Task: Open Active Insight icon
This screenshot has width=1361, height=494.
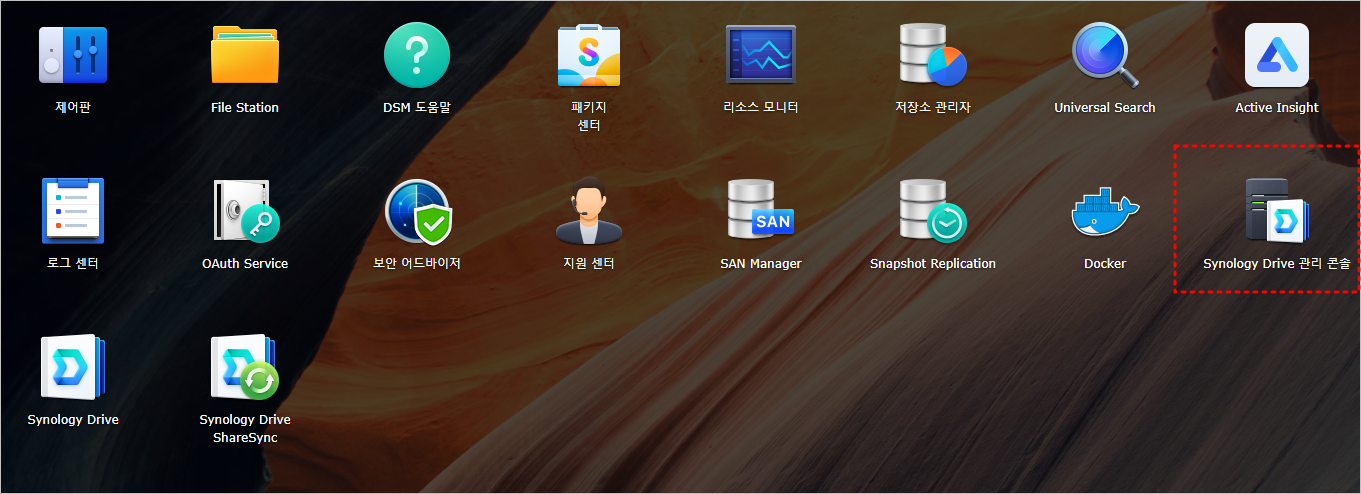Action: coord(1277,55)
